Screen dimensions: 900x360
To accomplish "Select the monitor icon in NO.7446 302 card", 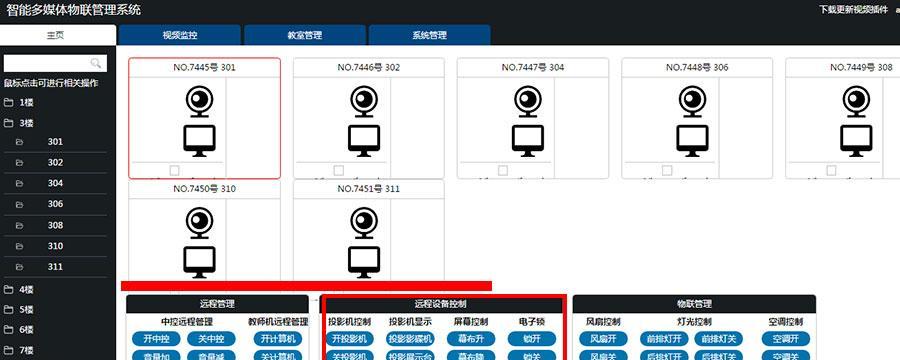I will [x=364, y=141].
